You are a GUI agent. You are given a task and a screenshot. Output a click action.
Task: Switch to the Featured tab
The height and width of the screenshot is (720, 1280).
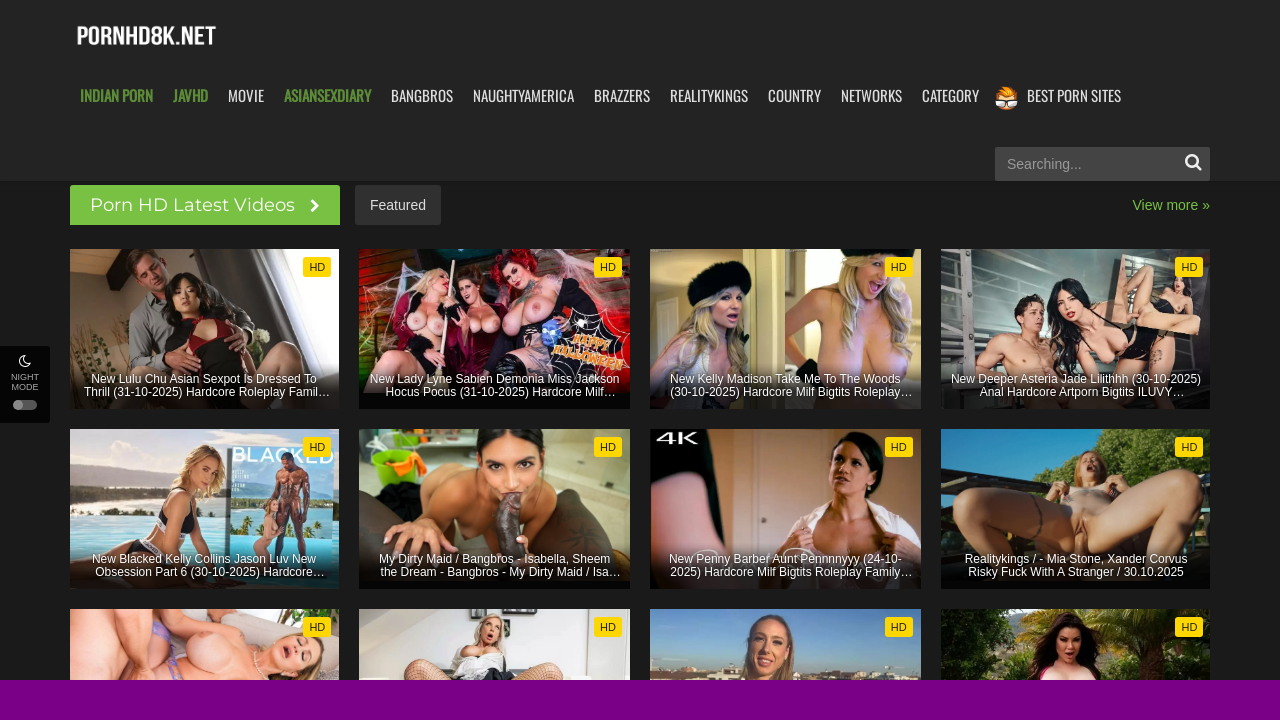pyautogui.click(x=398, y=205)
